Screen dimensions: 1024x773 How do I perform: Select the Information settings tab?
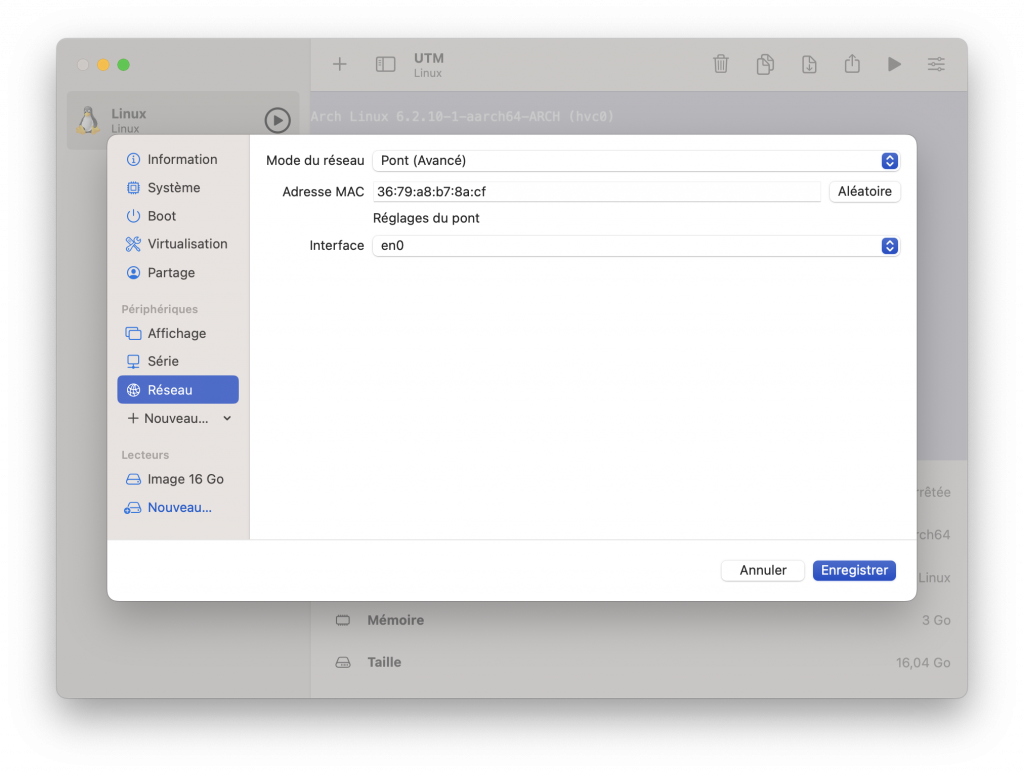(178, 159)
